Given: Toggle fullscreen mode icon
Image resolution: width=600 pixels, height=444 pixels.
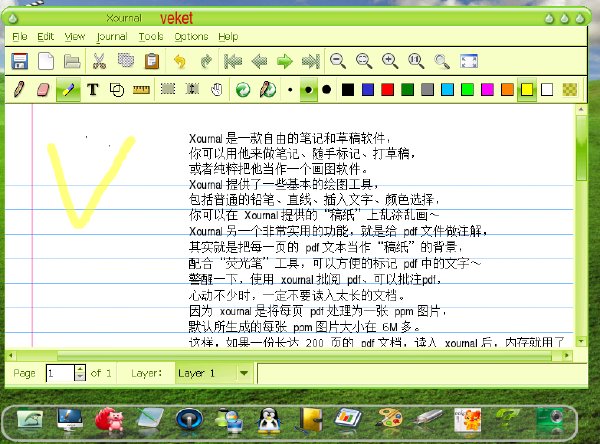Looking at the screenshot, I should (x=469, y=61).
